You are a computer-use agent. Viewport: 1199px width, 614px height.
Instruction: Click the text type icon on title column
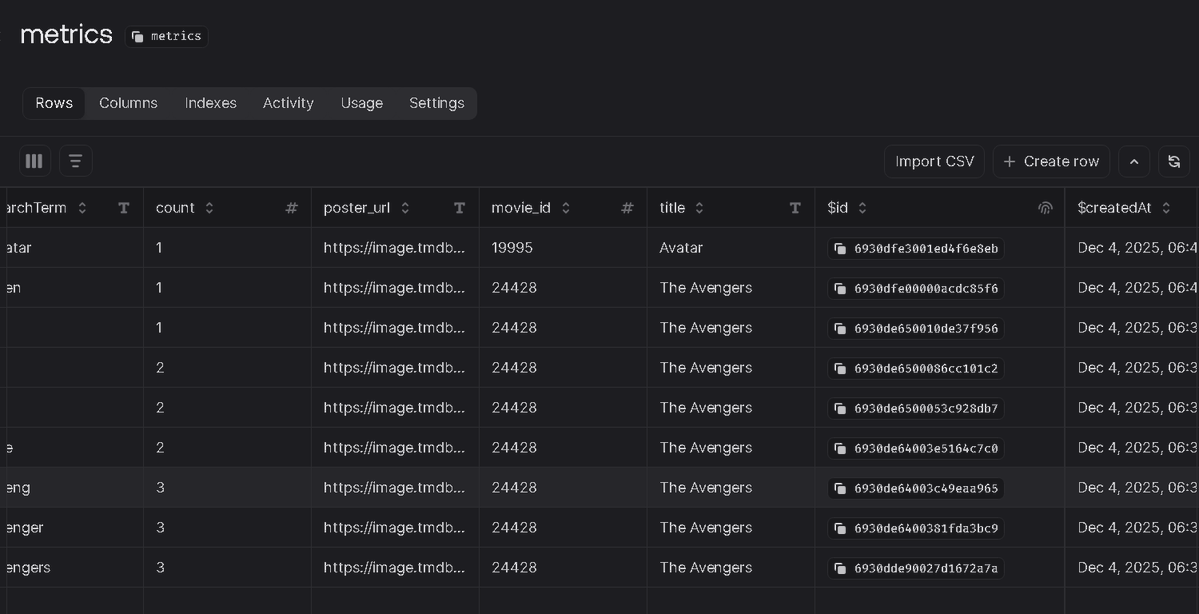[794, 208]
